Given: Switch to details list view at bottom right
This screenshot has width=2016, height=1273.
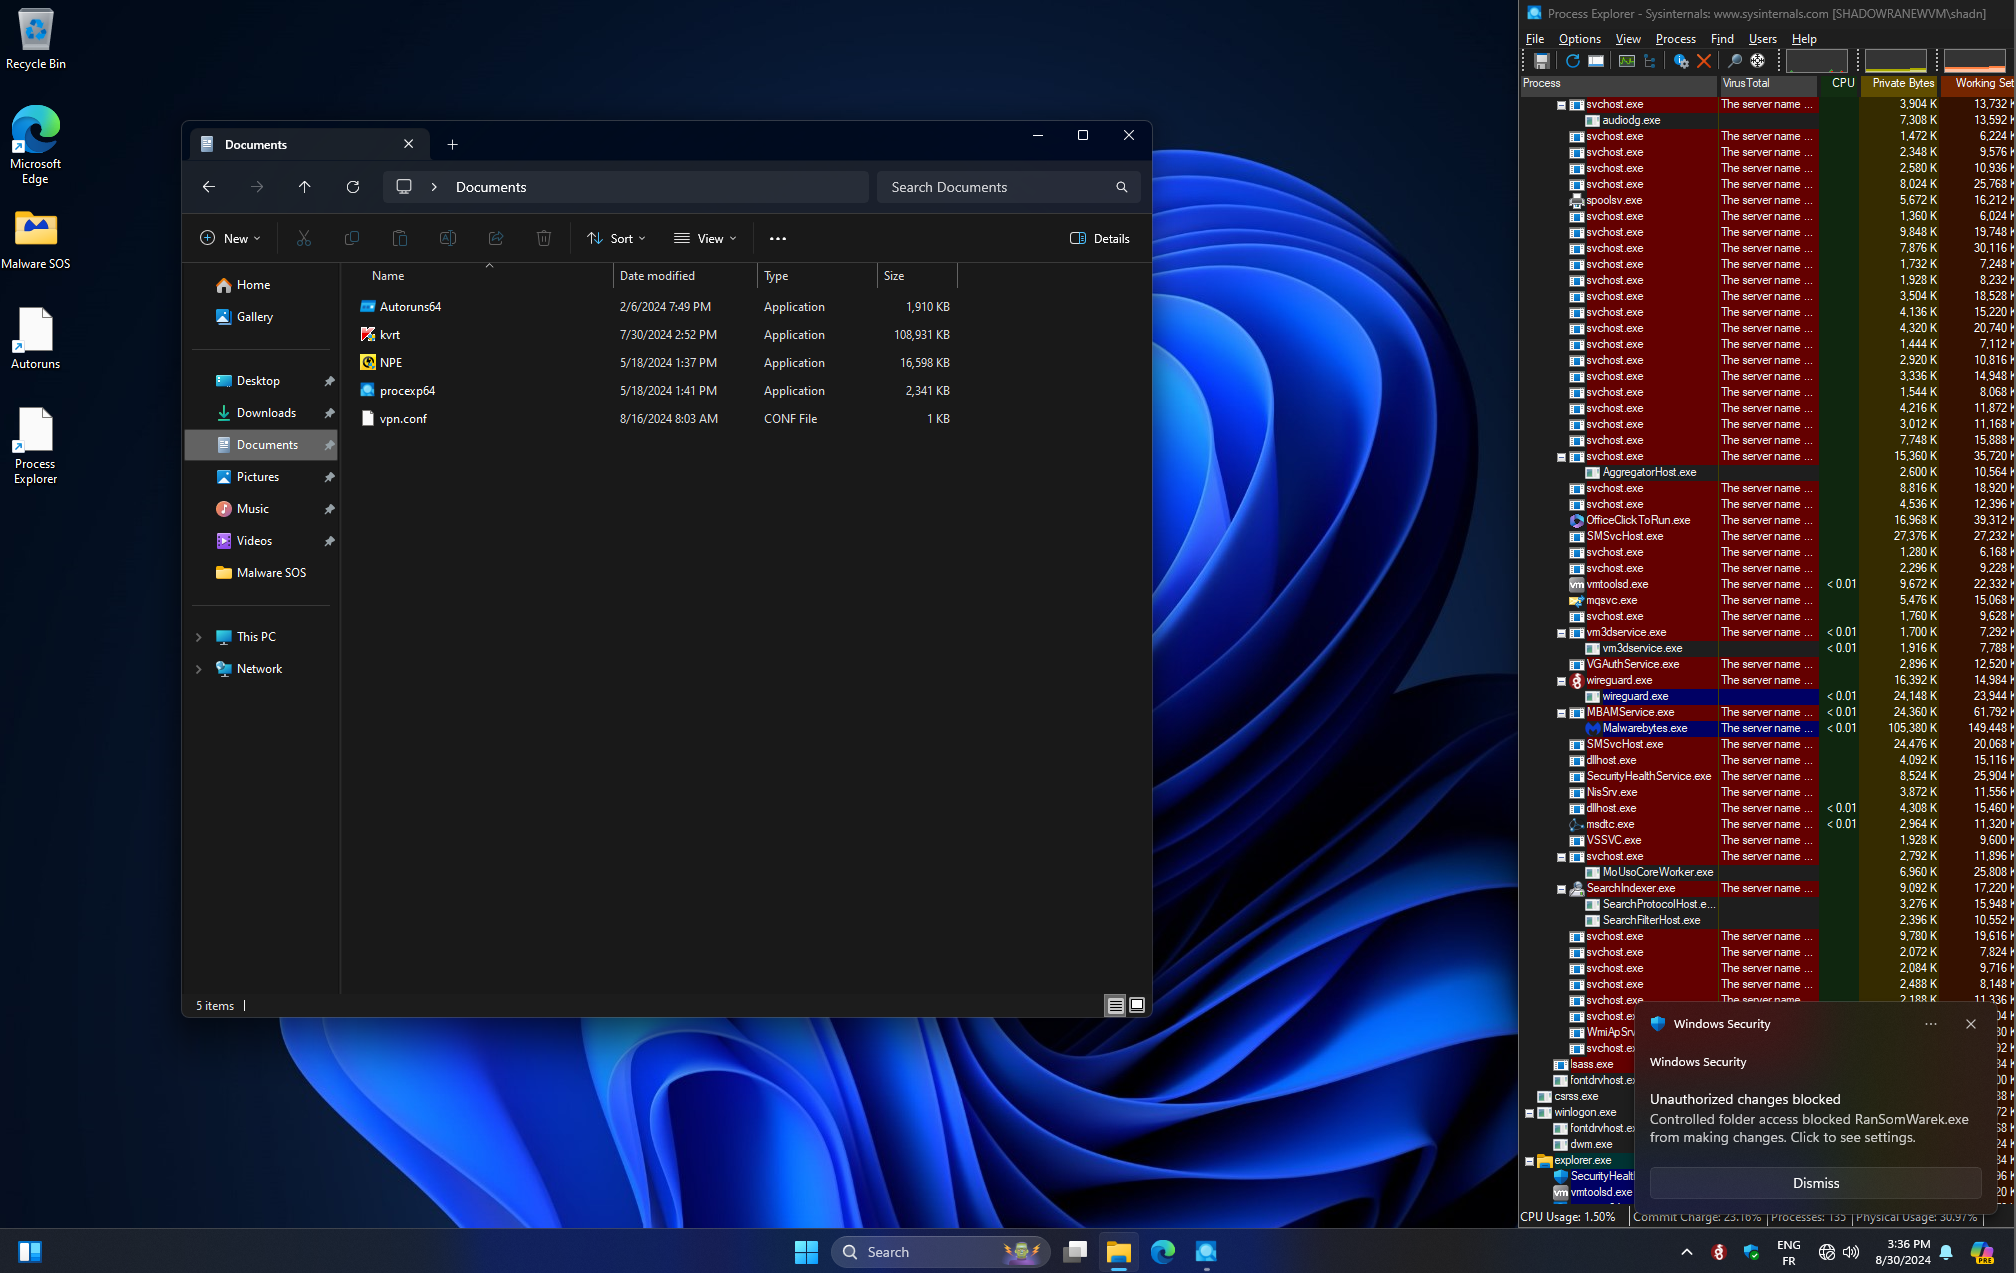Looking at the screenshot, I should pyautogui.click(x=1115, y=1006).
